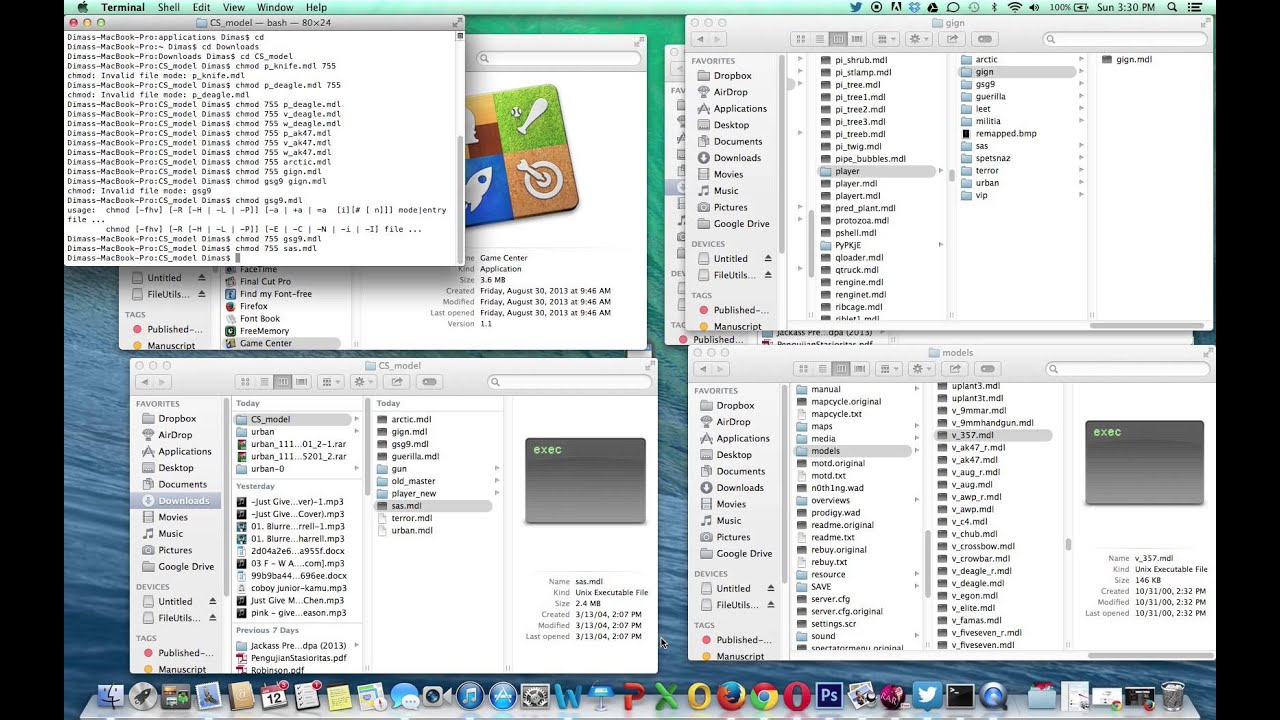
Task: Switch CS_model window to list view
Action: point(265,382)
